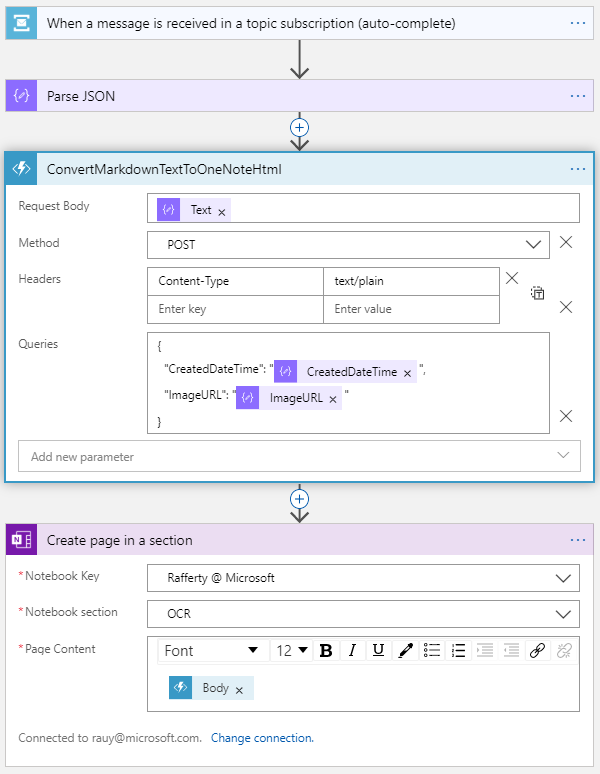Click the insert link icon in editor
Viewport: 600px width, 774px height.
click(x=537, y=650)
